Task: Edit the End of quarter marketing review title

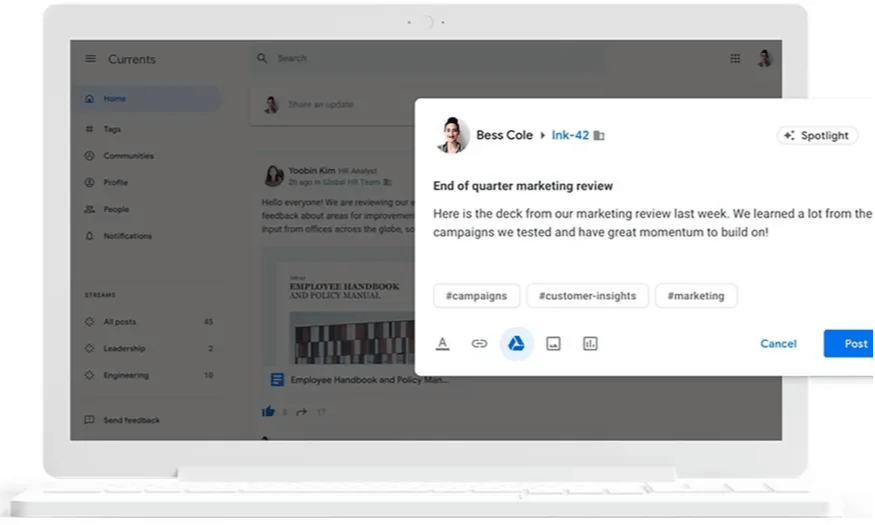Action: coord(523,186)
